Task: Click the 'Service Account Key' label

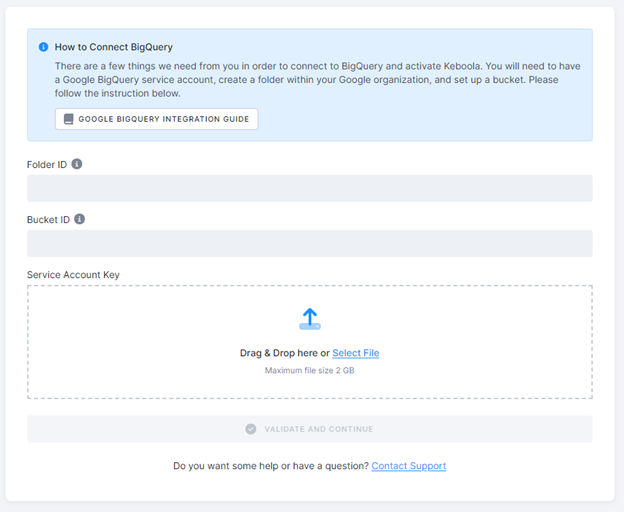Action: 73,274
